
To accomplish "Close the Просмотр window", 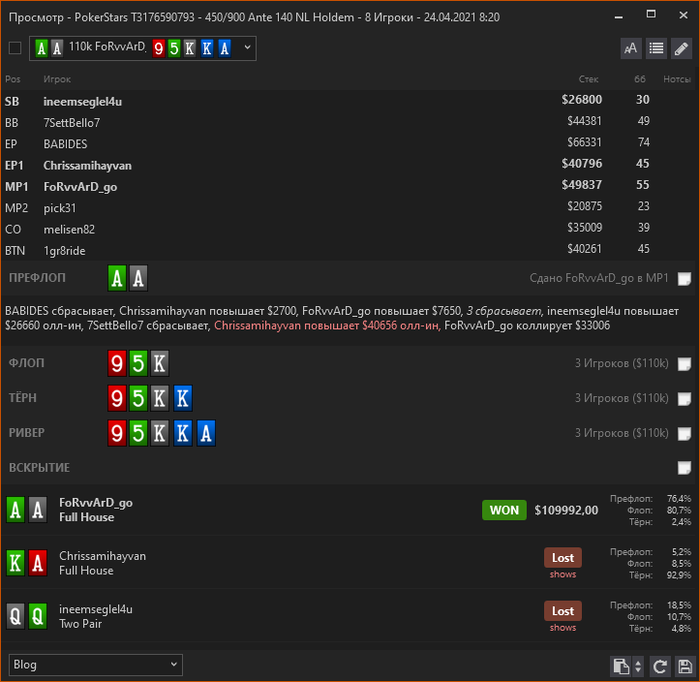I will point(683,15).
